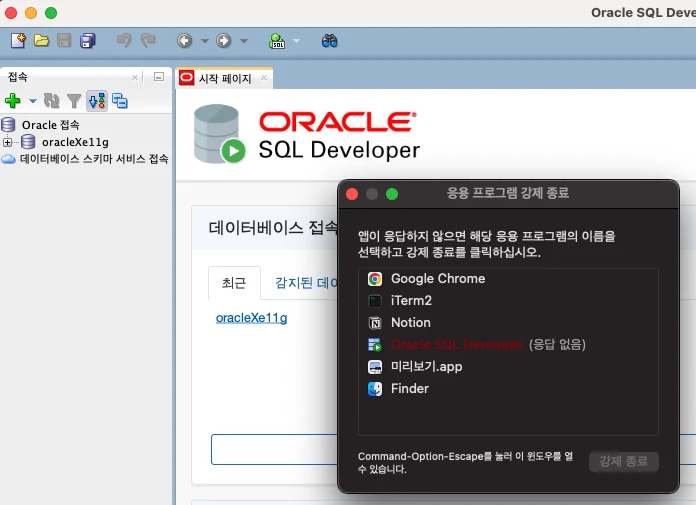Viewport: 696px width, 505px height.
Task: Select Finder in force quit list
Action: coord(508,389)
